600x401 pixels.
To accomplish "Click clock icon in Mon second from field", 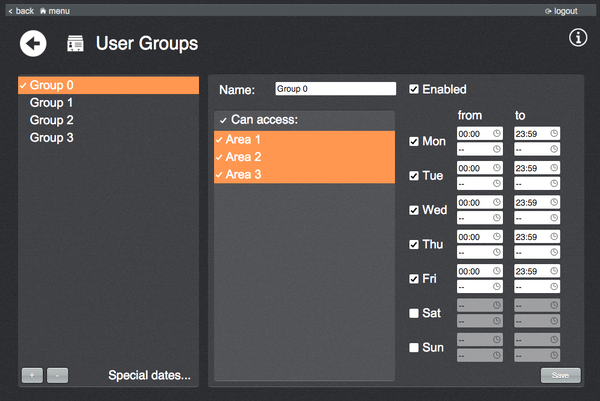I will click(496, 149).
